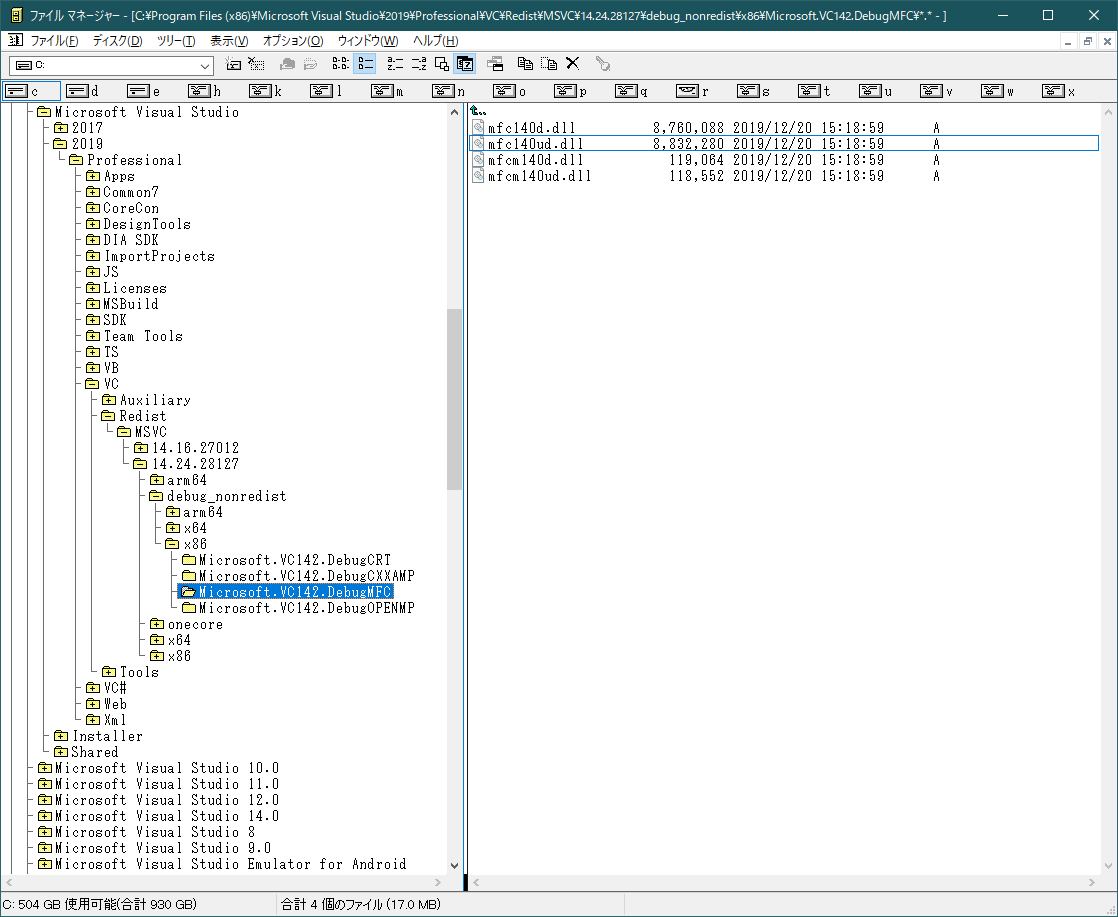1118x917 pixels.
Task: Click the Connect Network Drive toolbar icon
Action: (x=233, y=64)
